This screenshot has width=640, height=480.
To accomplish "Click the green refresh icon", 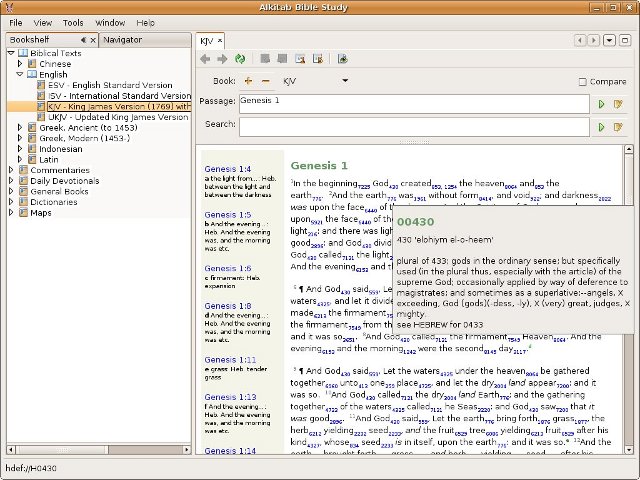I will [x=240, y=59].
